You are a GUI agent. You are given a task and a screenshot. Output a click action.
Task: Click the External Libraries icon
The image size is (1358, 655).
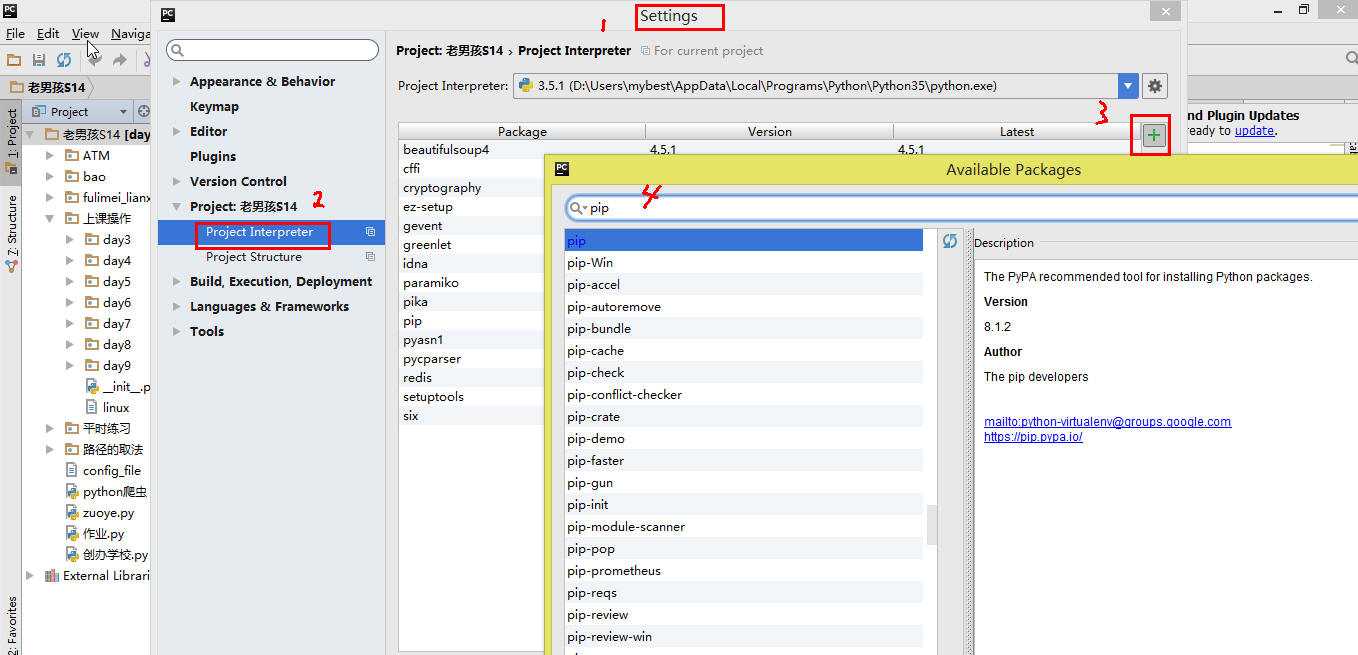point(52,575)
